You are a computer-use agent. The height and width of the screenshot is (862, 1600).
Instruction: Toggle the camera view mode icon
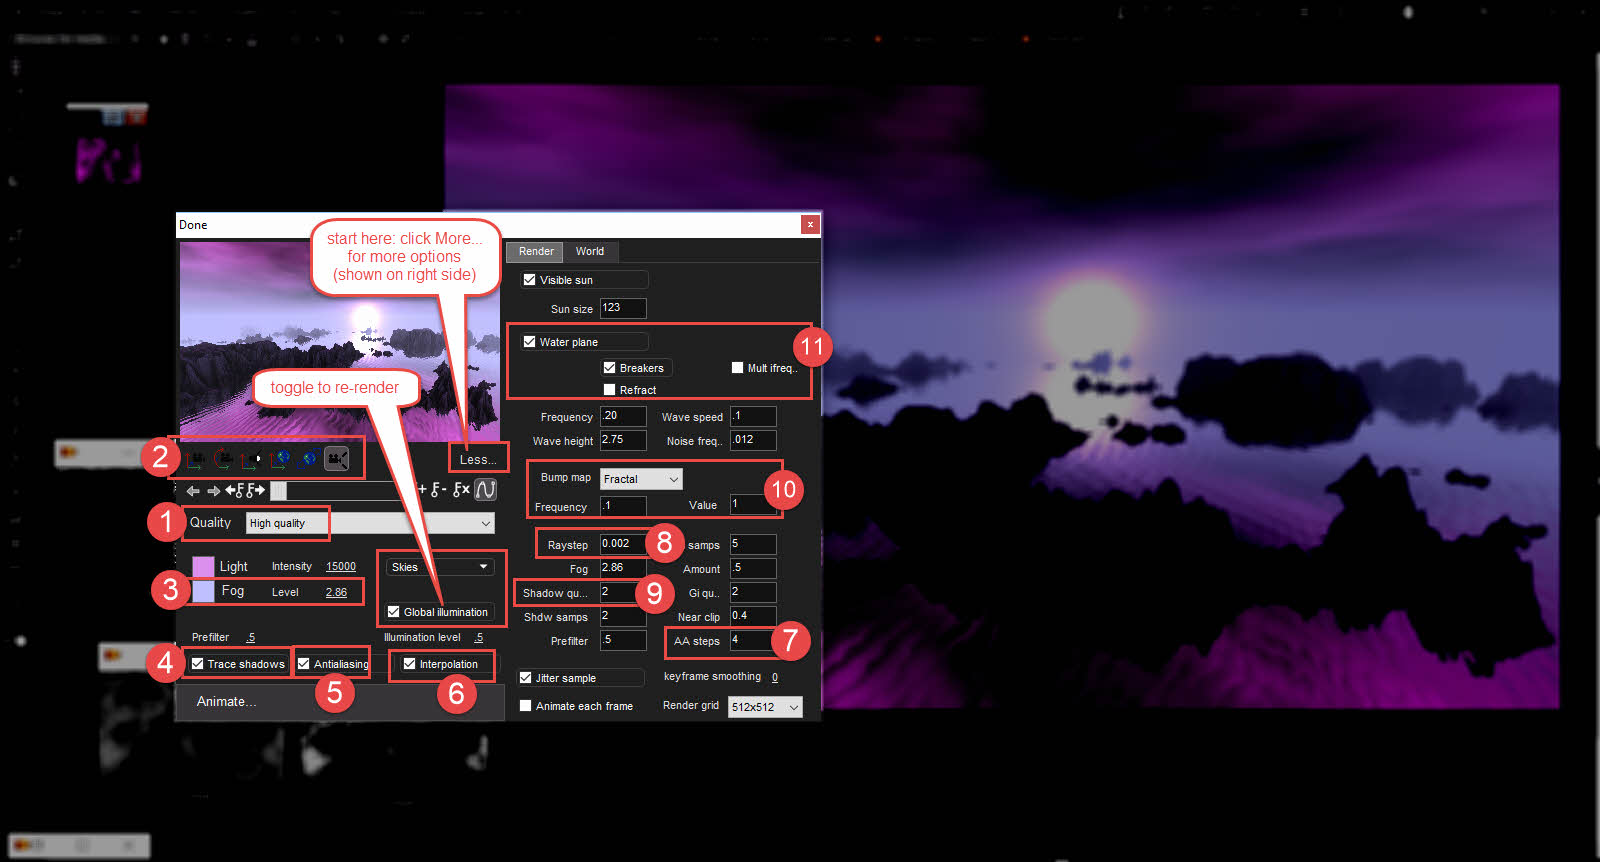(x=337, y=459)
